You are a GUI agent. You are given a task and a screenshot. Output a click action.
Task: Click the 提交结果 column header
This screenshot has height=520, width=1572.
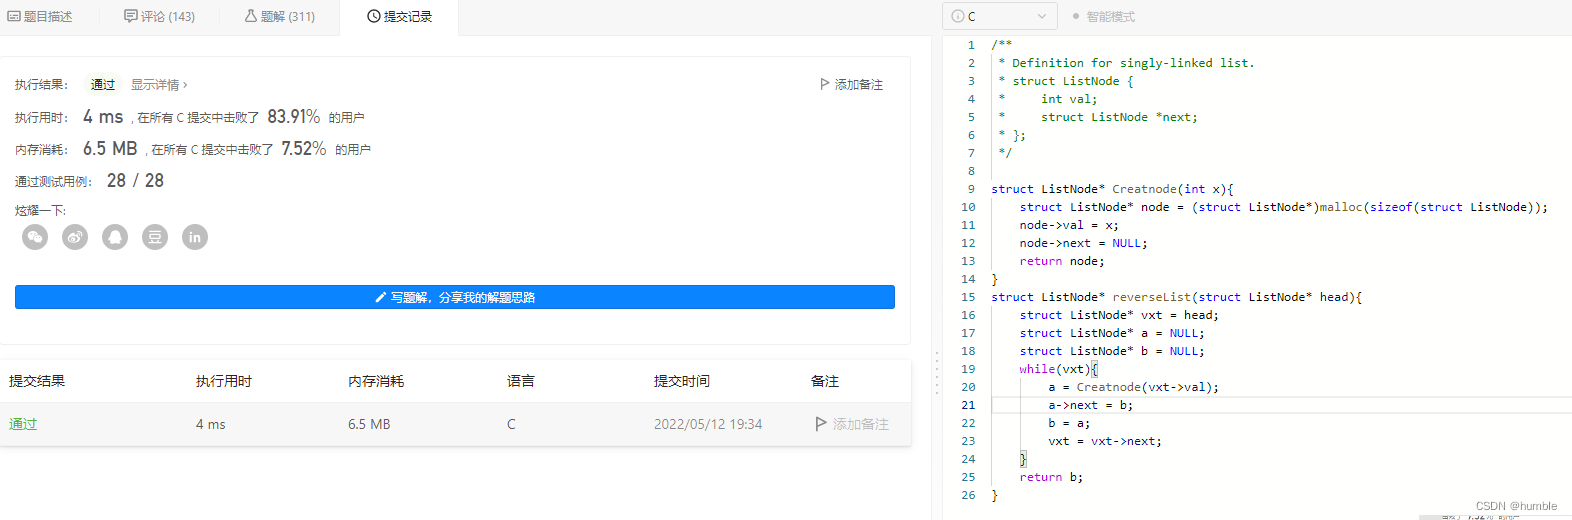tap(37, 381)
